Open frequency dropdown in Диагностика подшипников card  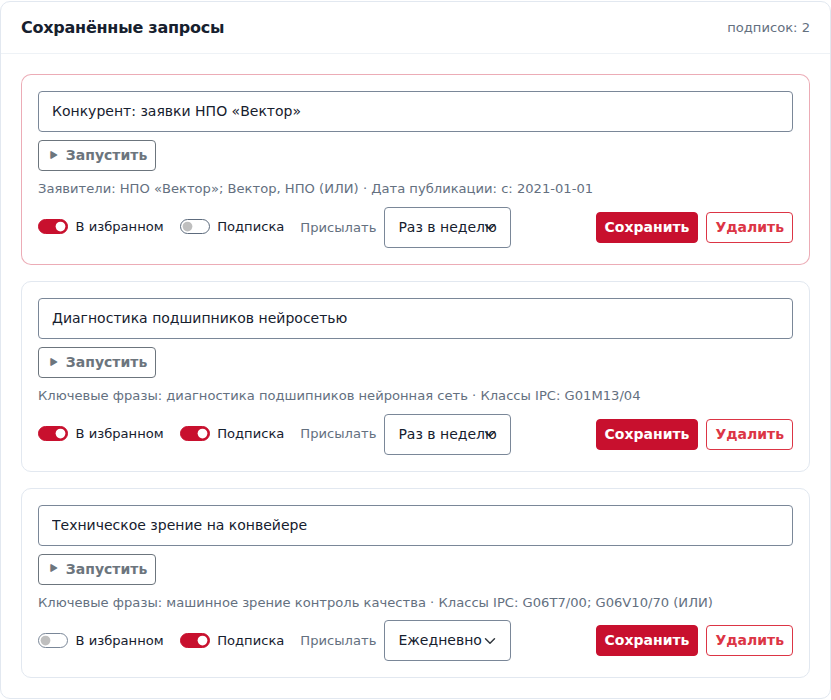tap(447, 435)
